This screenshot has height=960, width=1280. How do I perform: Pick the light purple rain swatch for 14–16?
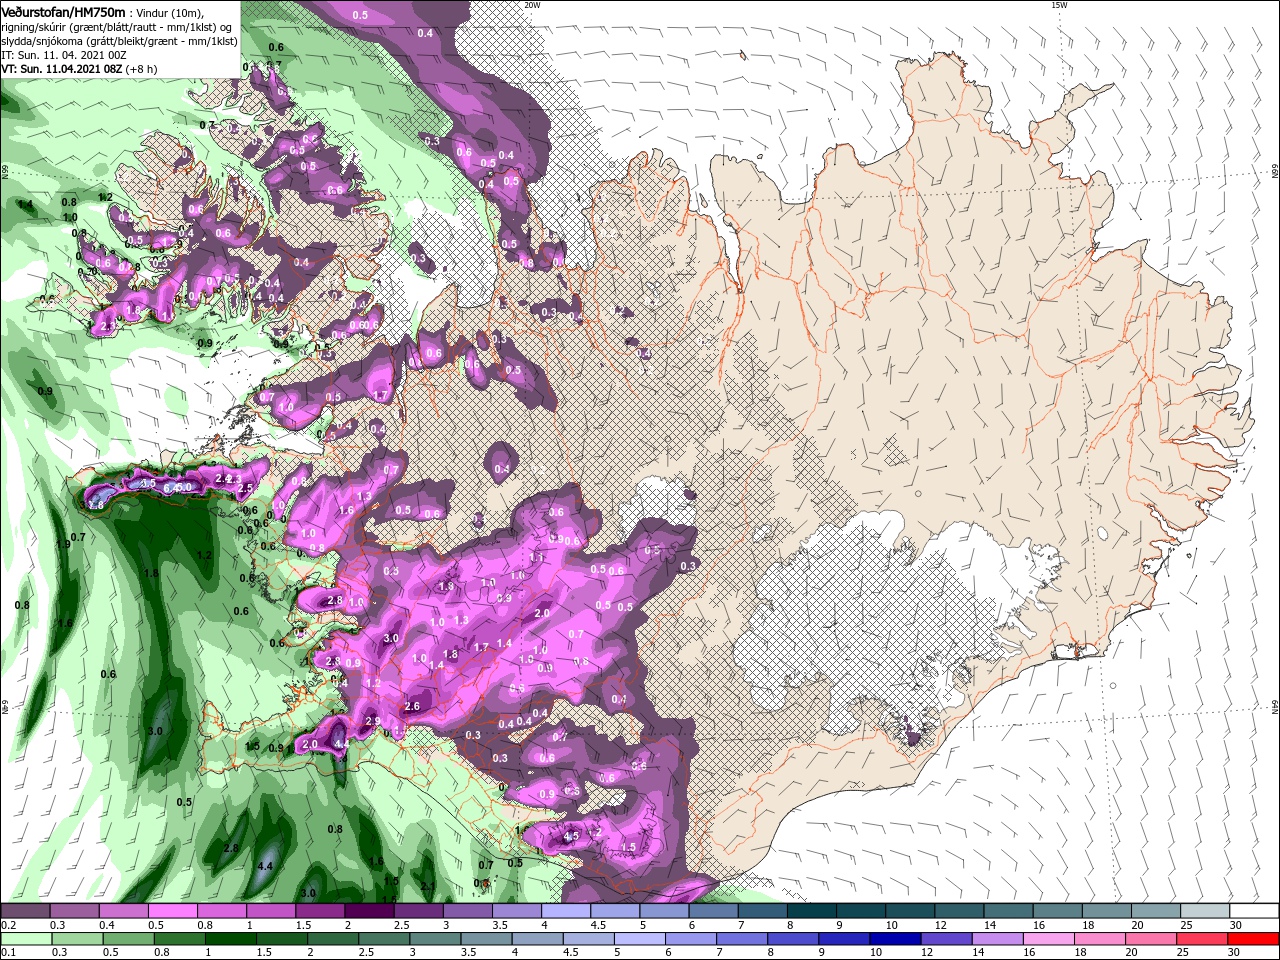(998, 939)
